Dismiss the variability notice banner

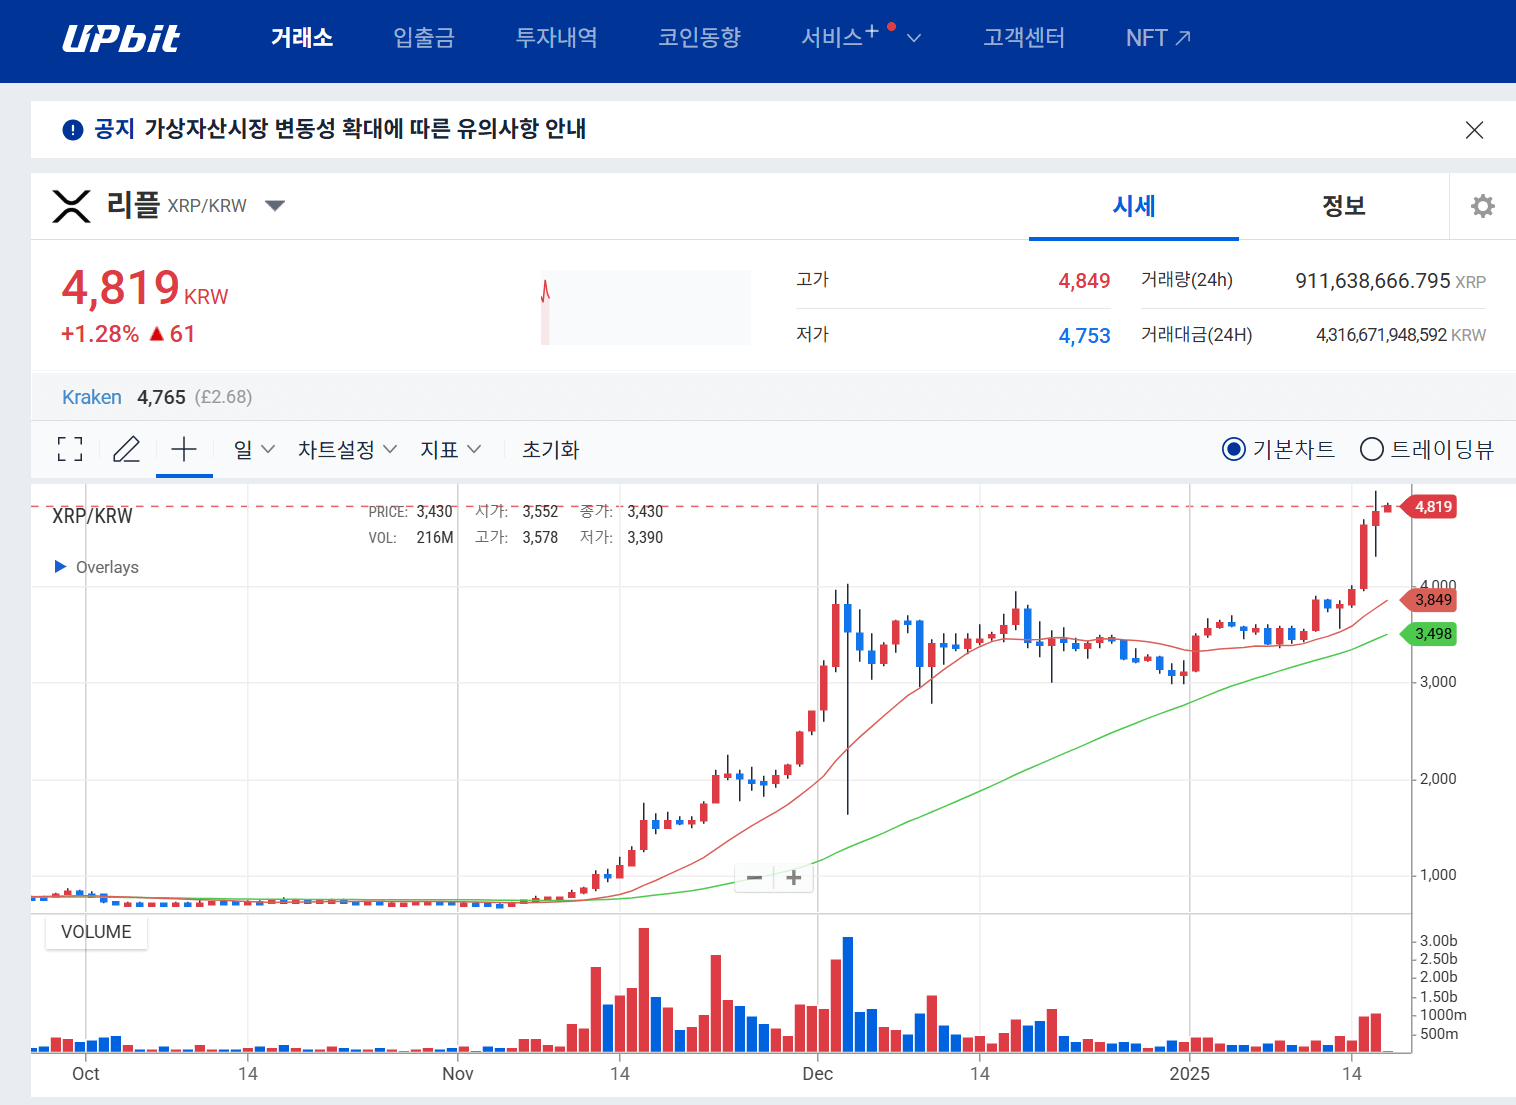pyautogui.click(x=1474, y=129)
